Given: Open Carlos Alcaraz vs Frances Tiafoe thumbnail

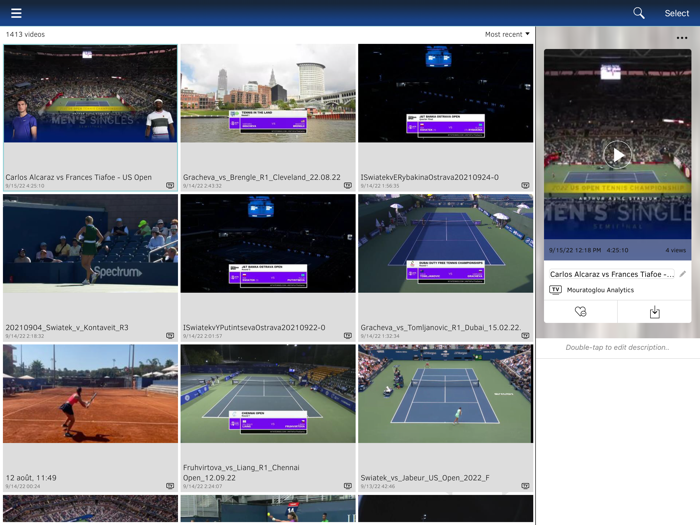Looking at the screenshot, I should click(x=91, y=93).
